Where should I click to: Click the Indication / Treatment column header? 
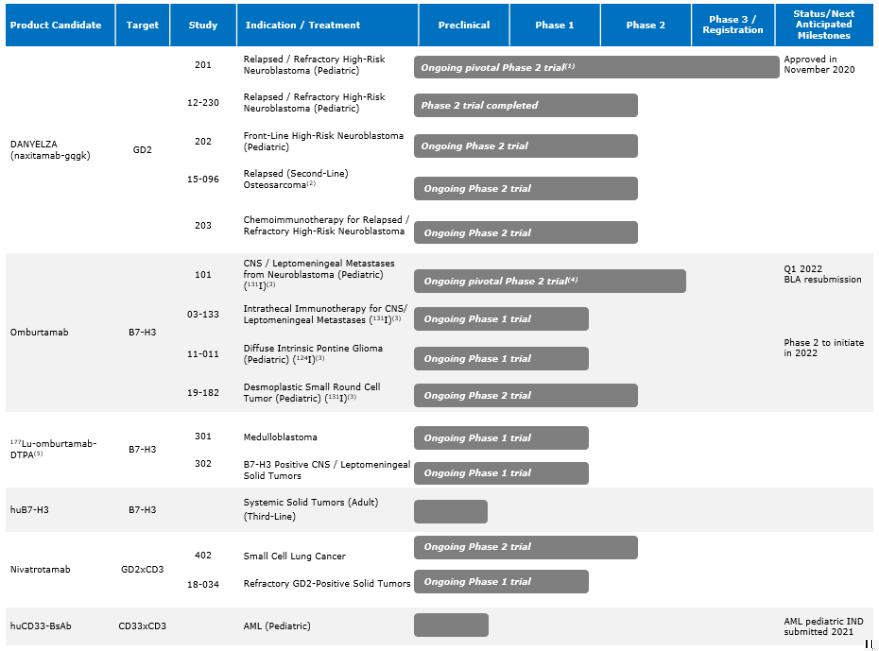[x=327, y=25]
